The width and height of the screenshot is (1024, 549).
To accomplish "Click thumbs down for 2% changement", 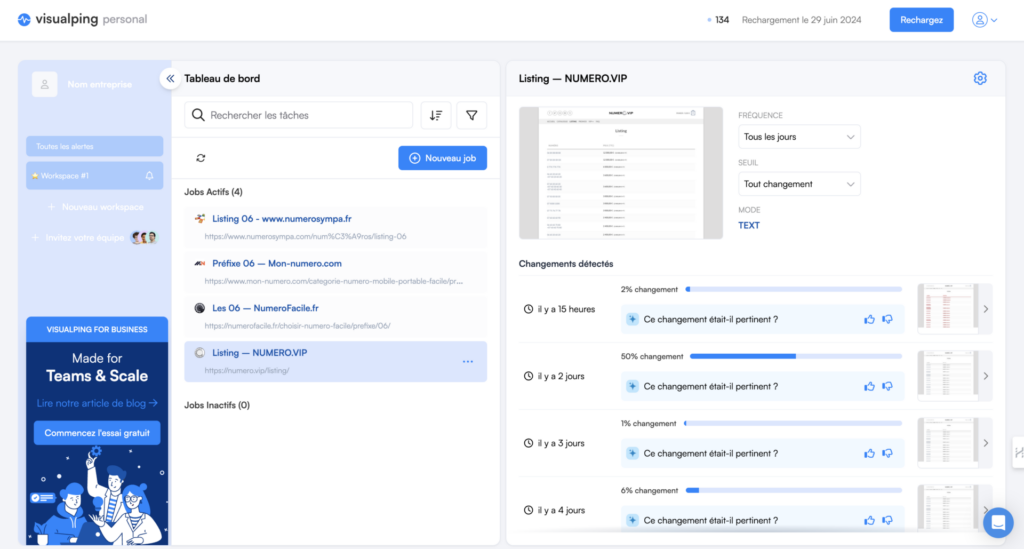I will [x=888, y=319].
